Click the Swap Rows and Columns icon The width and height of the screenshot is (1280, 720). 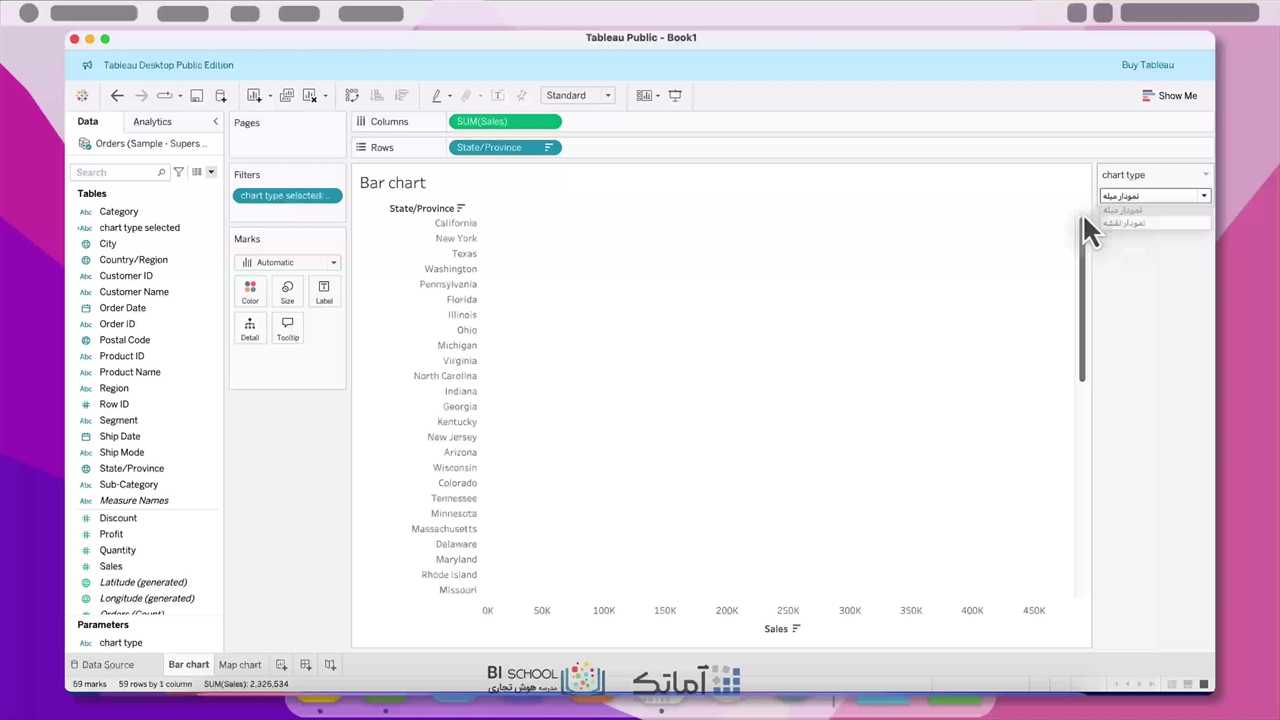(x=352, y=96)
